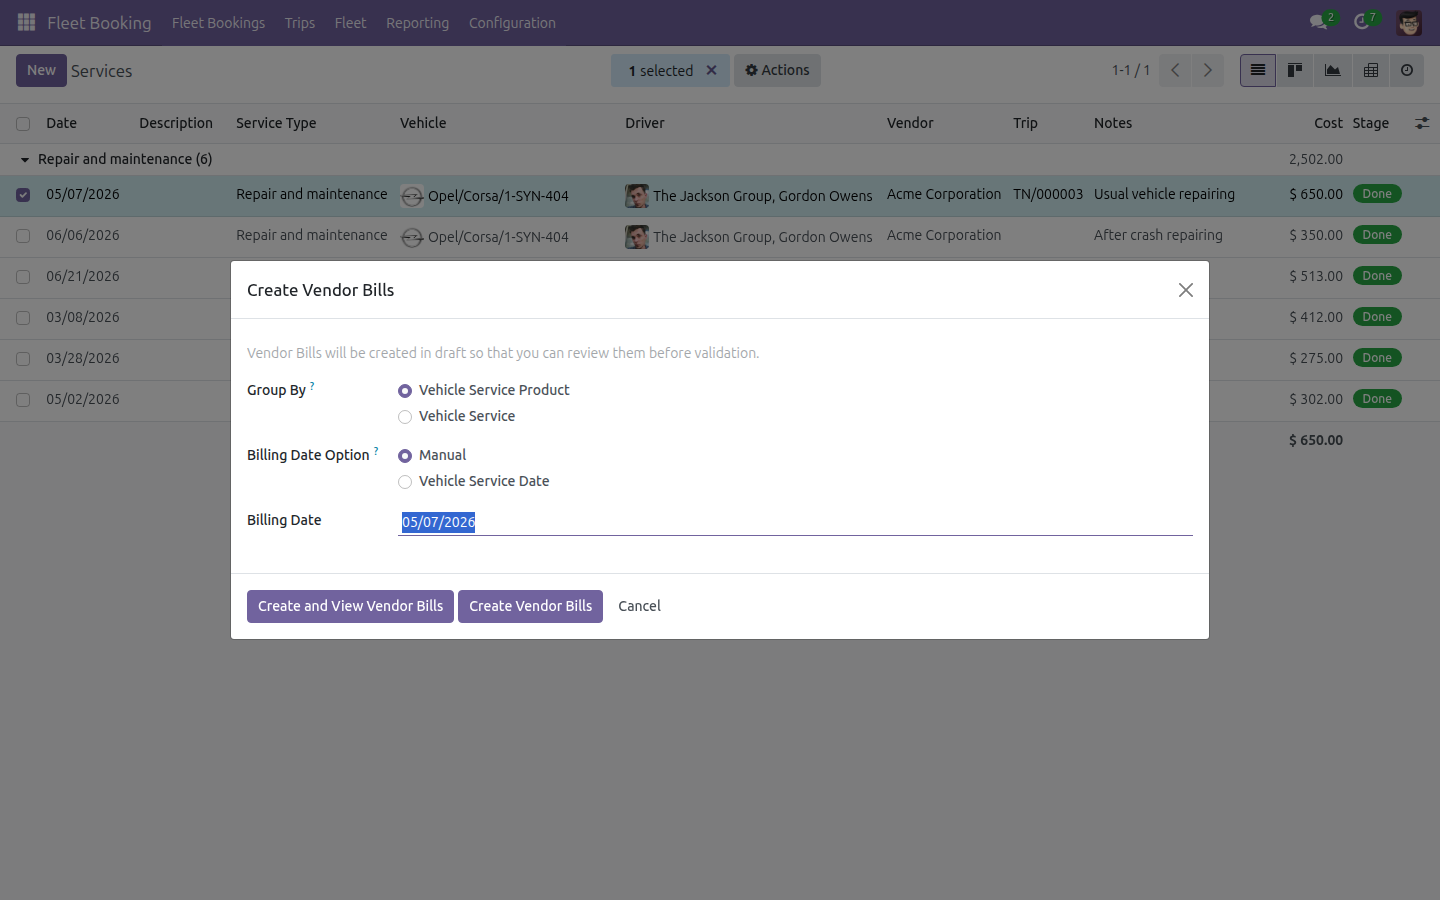The width and height of the screenshot is (1440, 900).
Task: Click TN/000003 trip cell
Action: pyautogui.click(x=1048, y=194)
